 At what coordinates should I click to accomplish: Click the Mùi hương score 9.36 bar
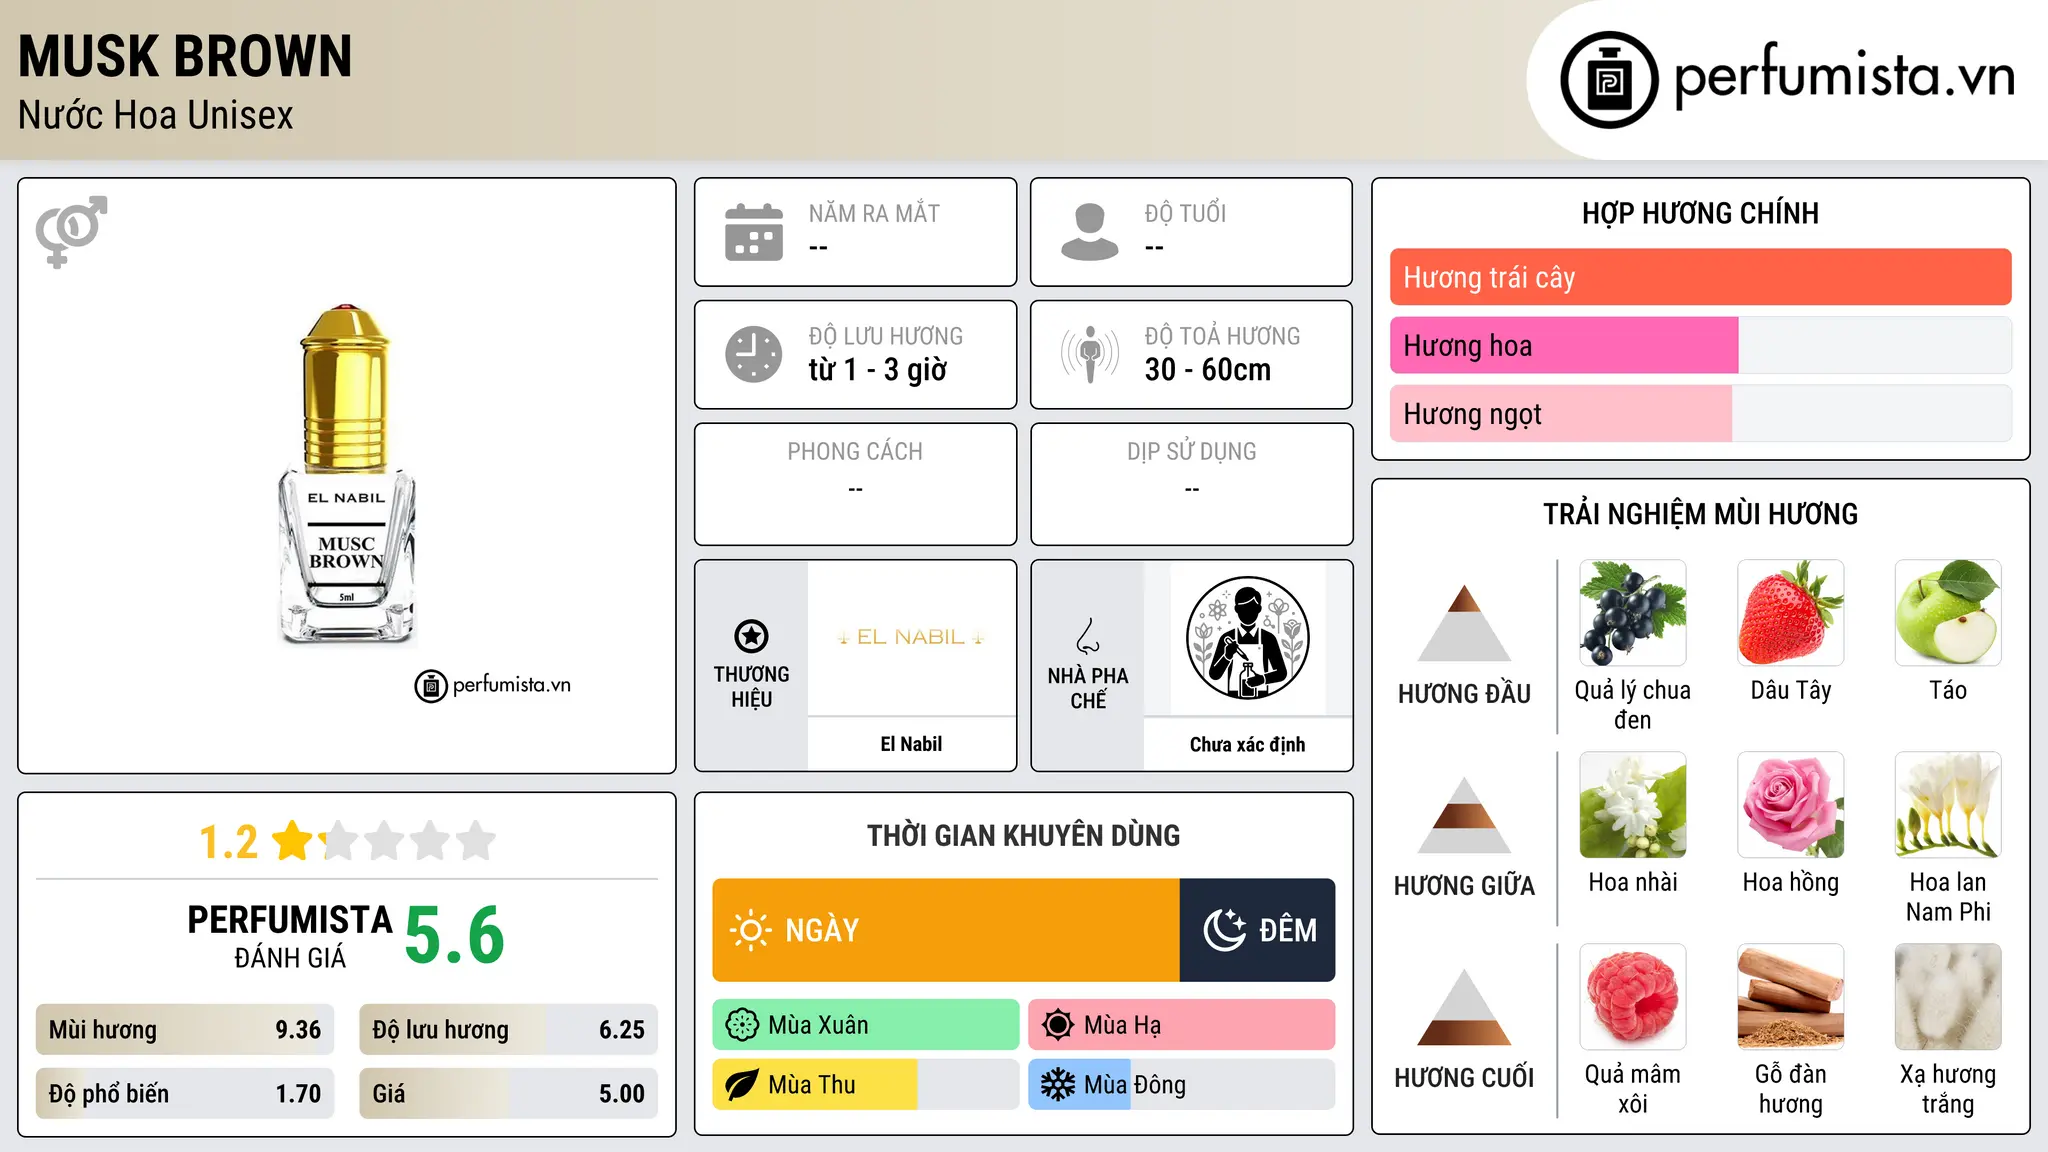(x=185, y=1030)
